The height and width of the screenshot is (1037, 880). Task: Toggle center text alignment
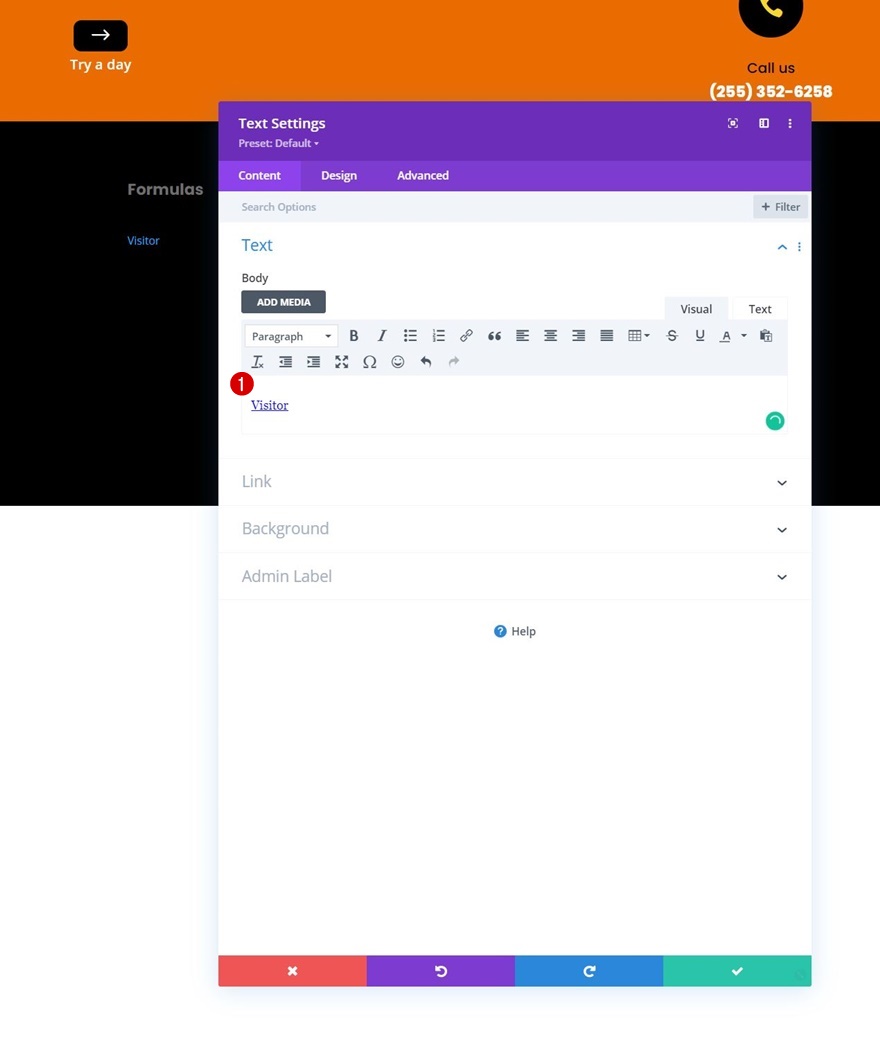point(550,336)
